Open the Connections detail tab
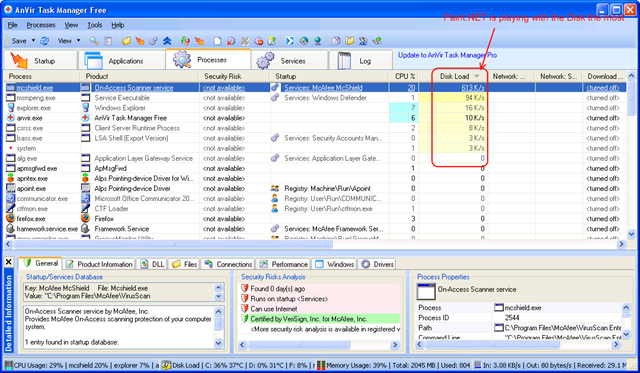The image size is (640, 373). [x=228, y=264]
